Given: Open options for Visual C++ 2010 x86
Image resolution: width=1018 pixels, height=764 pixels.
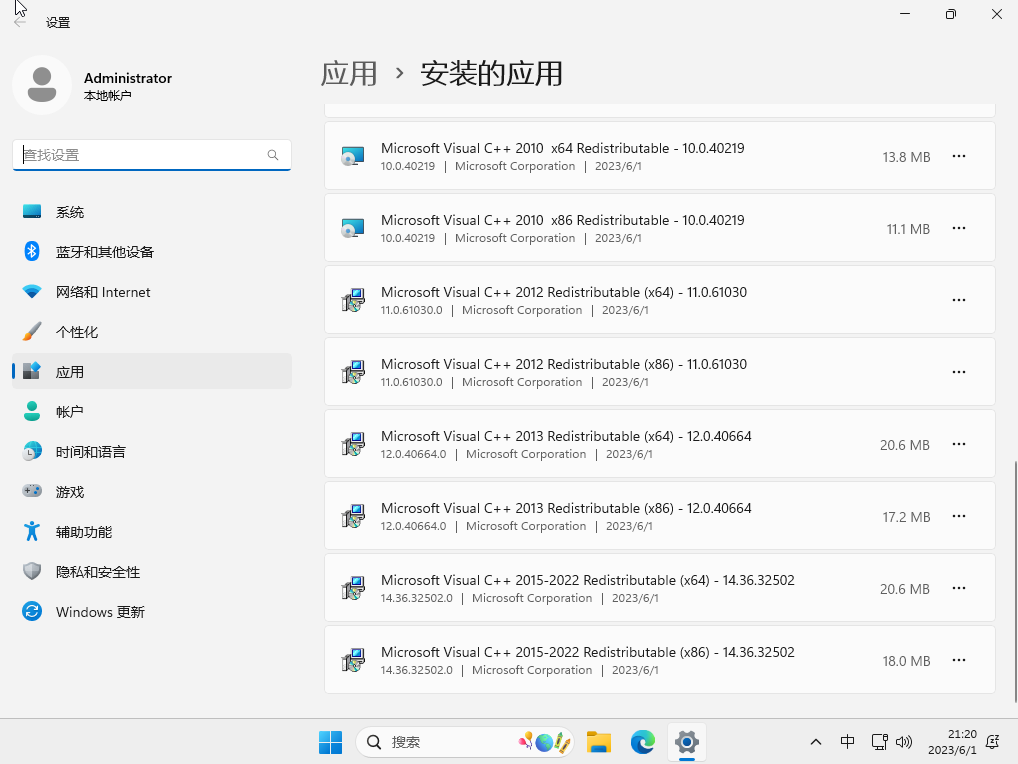Looking at the screenshot, I should (959, 228).
